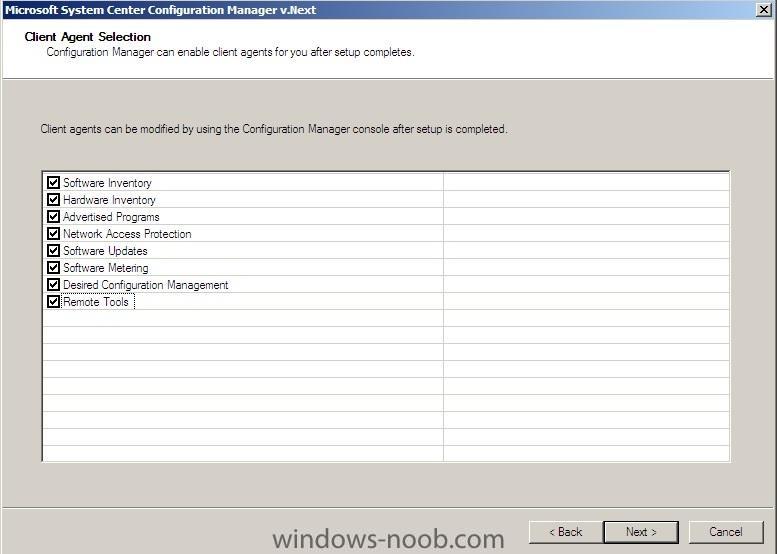Toggle the Remote Tools checkbox
The height and width of the screenshot is (554, 777).
[54, 301]
